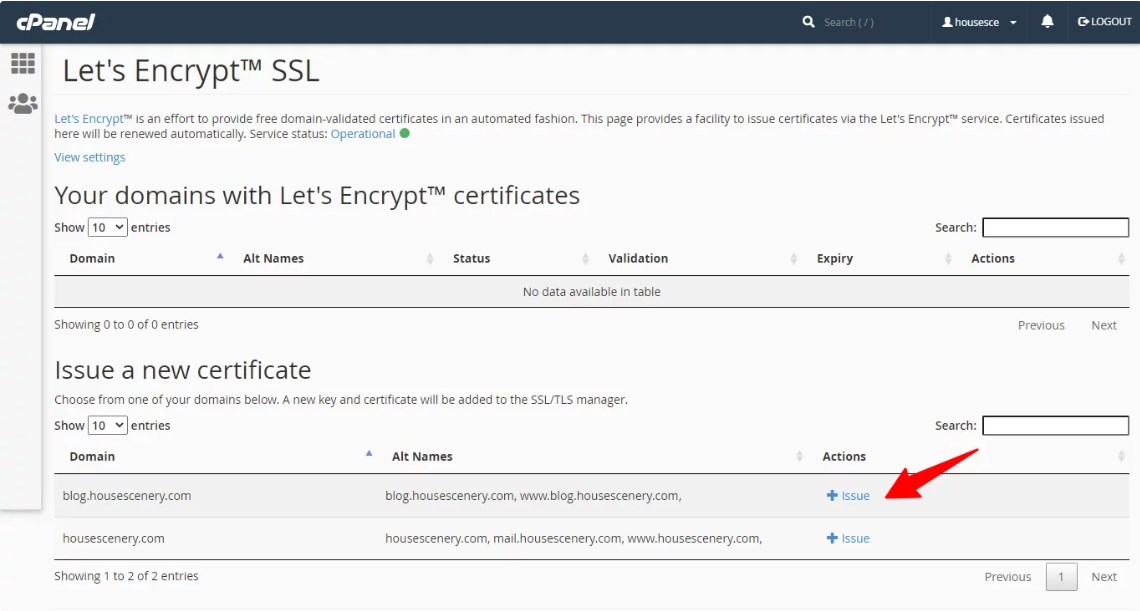Go to page 1 in bottom pagination
This screenshot has width=1140, height=611.
pyautogui.click(x=1061, y=576)
